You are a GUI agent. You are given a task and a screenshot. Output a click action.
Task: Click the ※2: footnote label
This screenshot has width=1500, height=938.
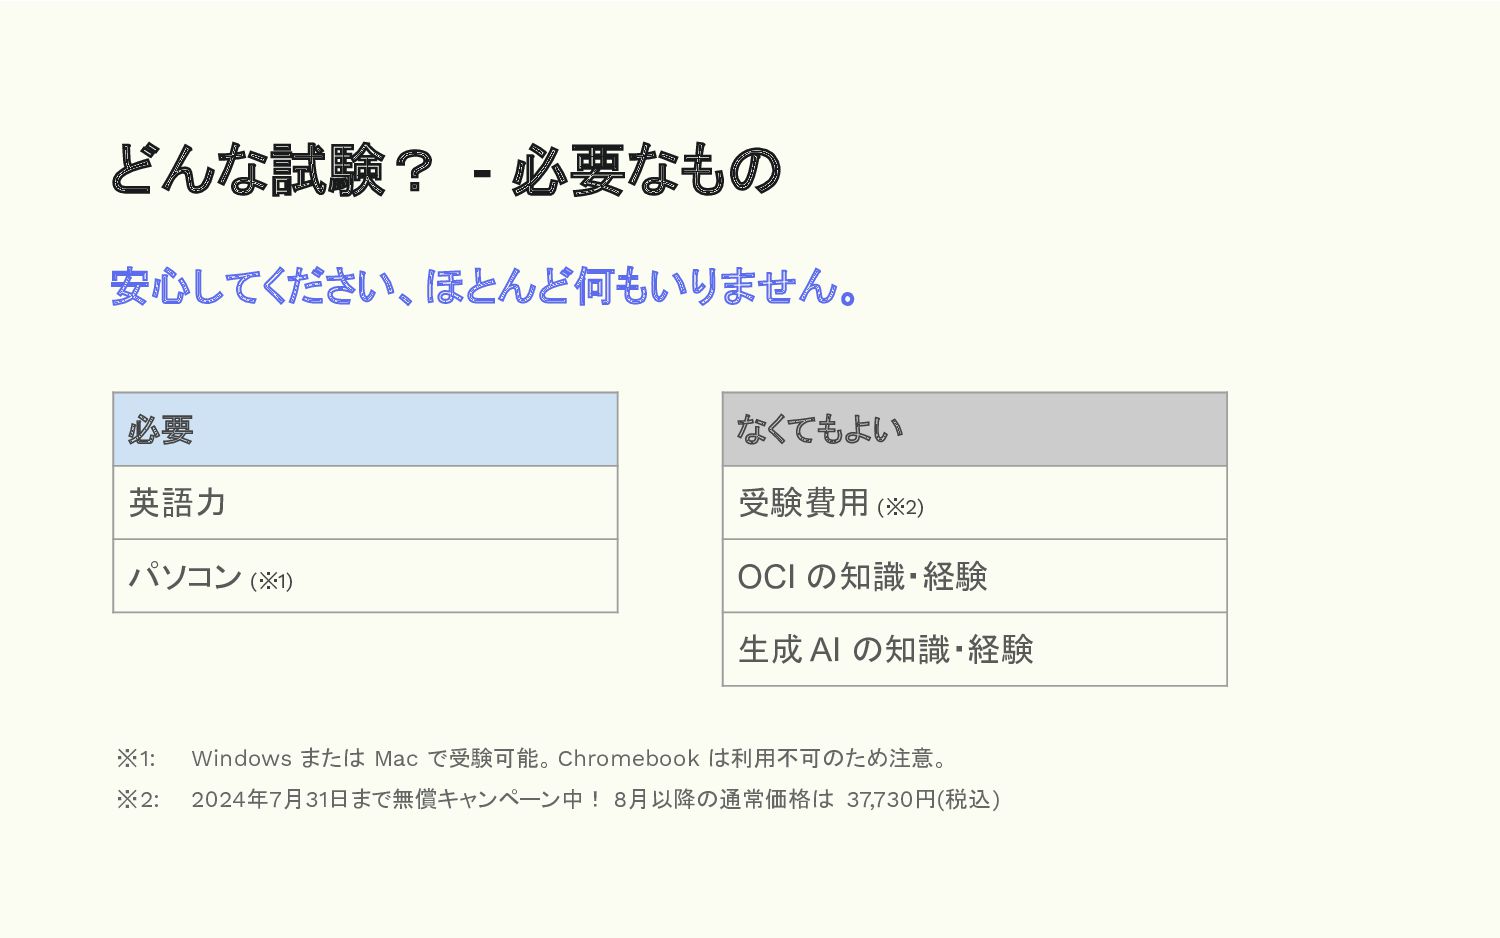click(x=137, y=799)
